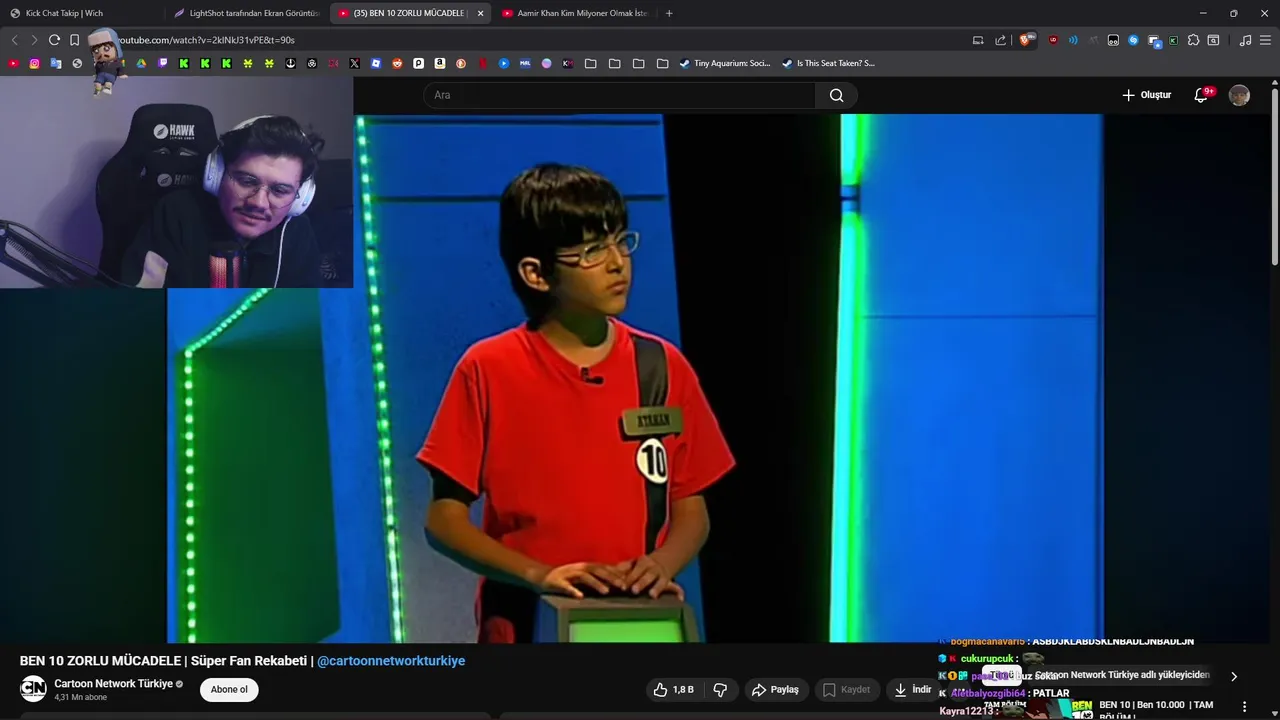
Task: Open Cartoon Network Türkiye channel name
Action: point(113,684)
